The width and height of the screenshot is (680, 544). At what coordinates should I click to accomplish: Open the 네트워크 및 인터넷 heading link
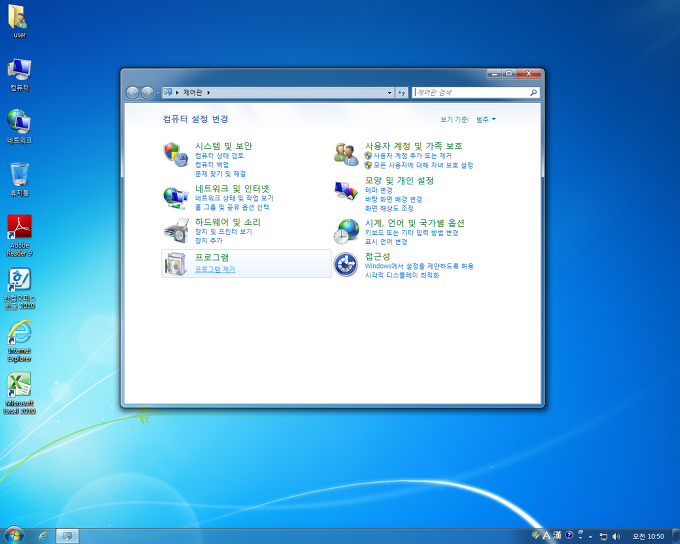(232, 188)
